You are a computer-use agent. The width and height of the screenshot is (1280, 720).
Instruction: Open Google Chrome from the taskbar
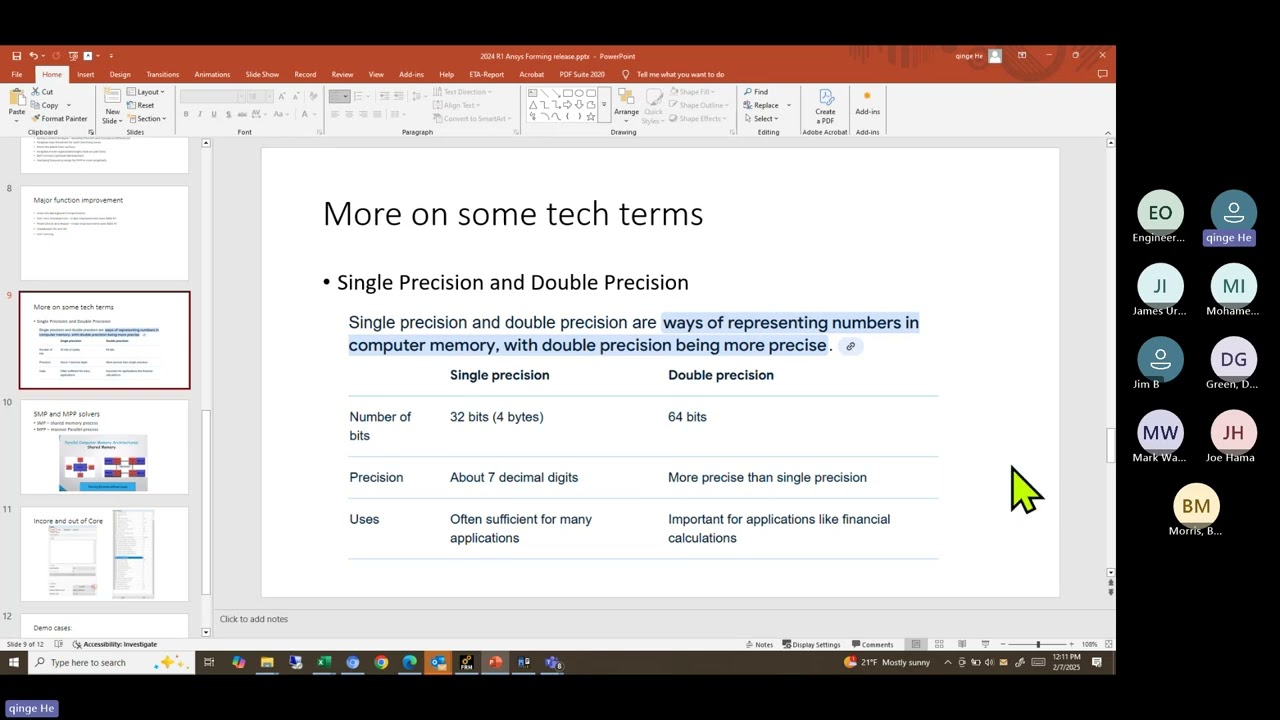(x=381, y=662)
